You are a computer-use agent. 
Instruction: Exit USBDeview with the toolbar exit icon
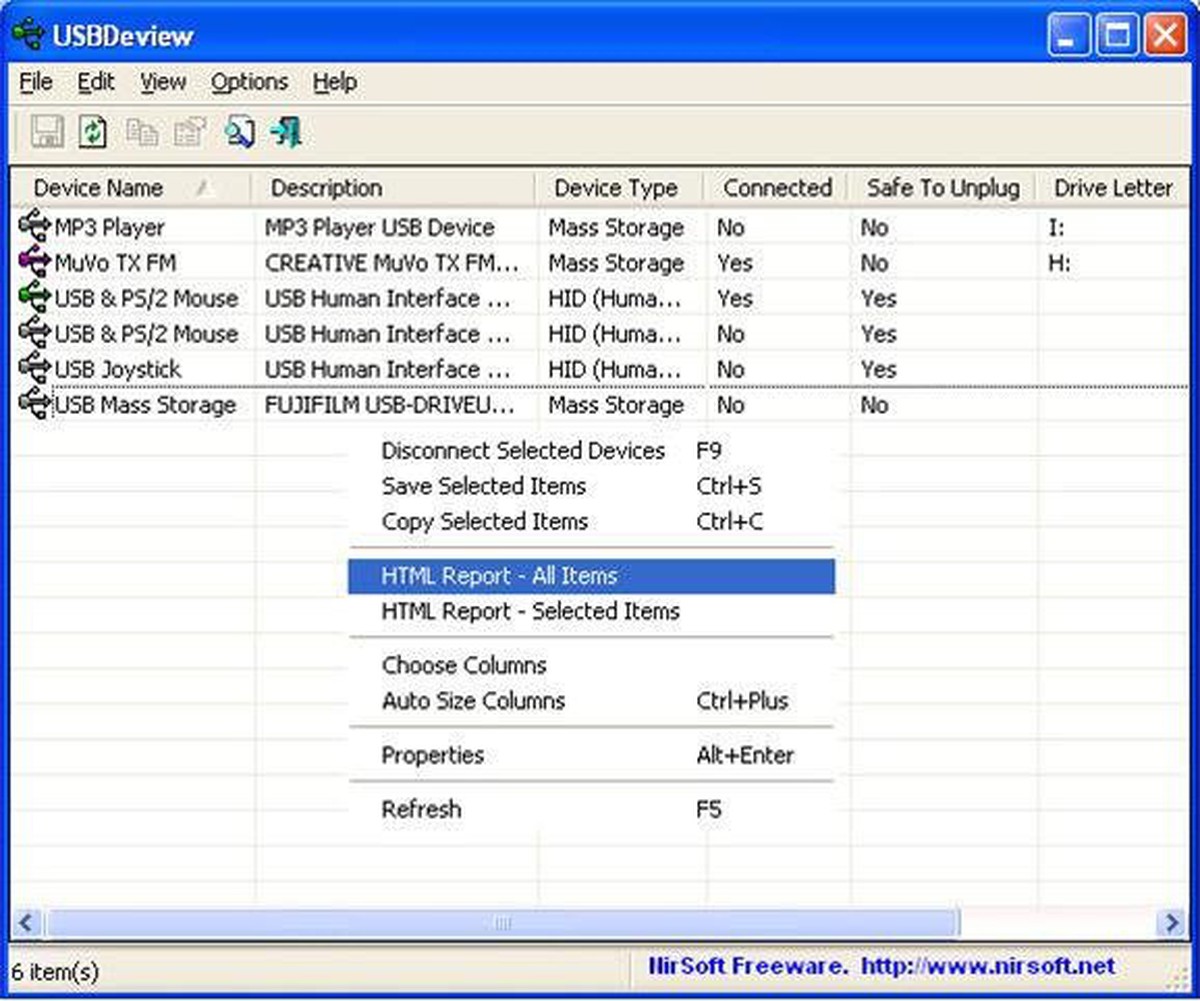click(x=287, y=131)
